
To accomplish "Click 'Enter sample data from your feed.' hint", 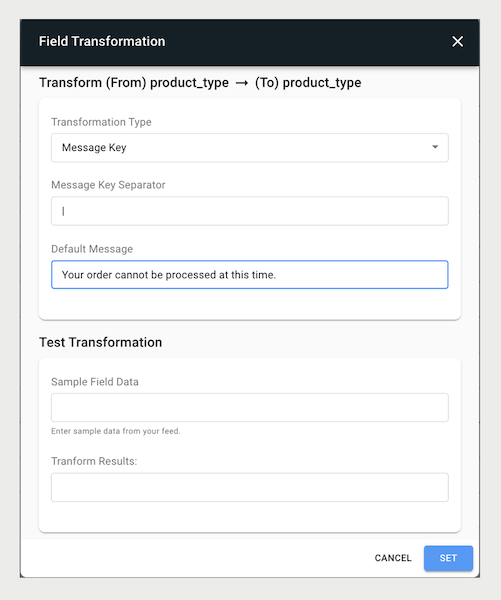I will pyautogui.click(x=116, y=431).
